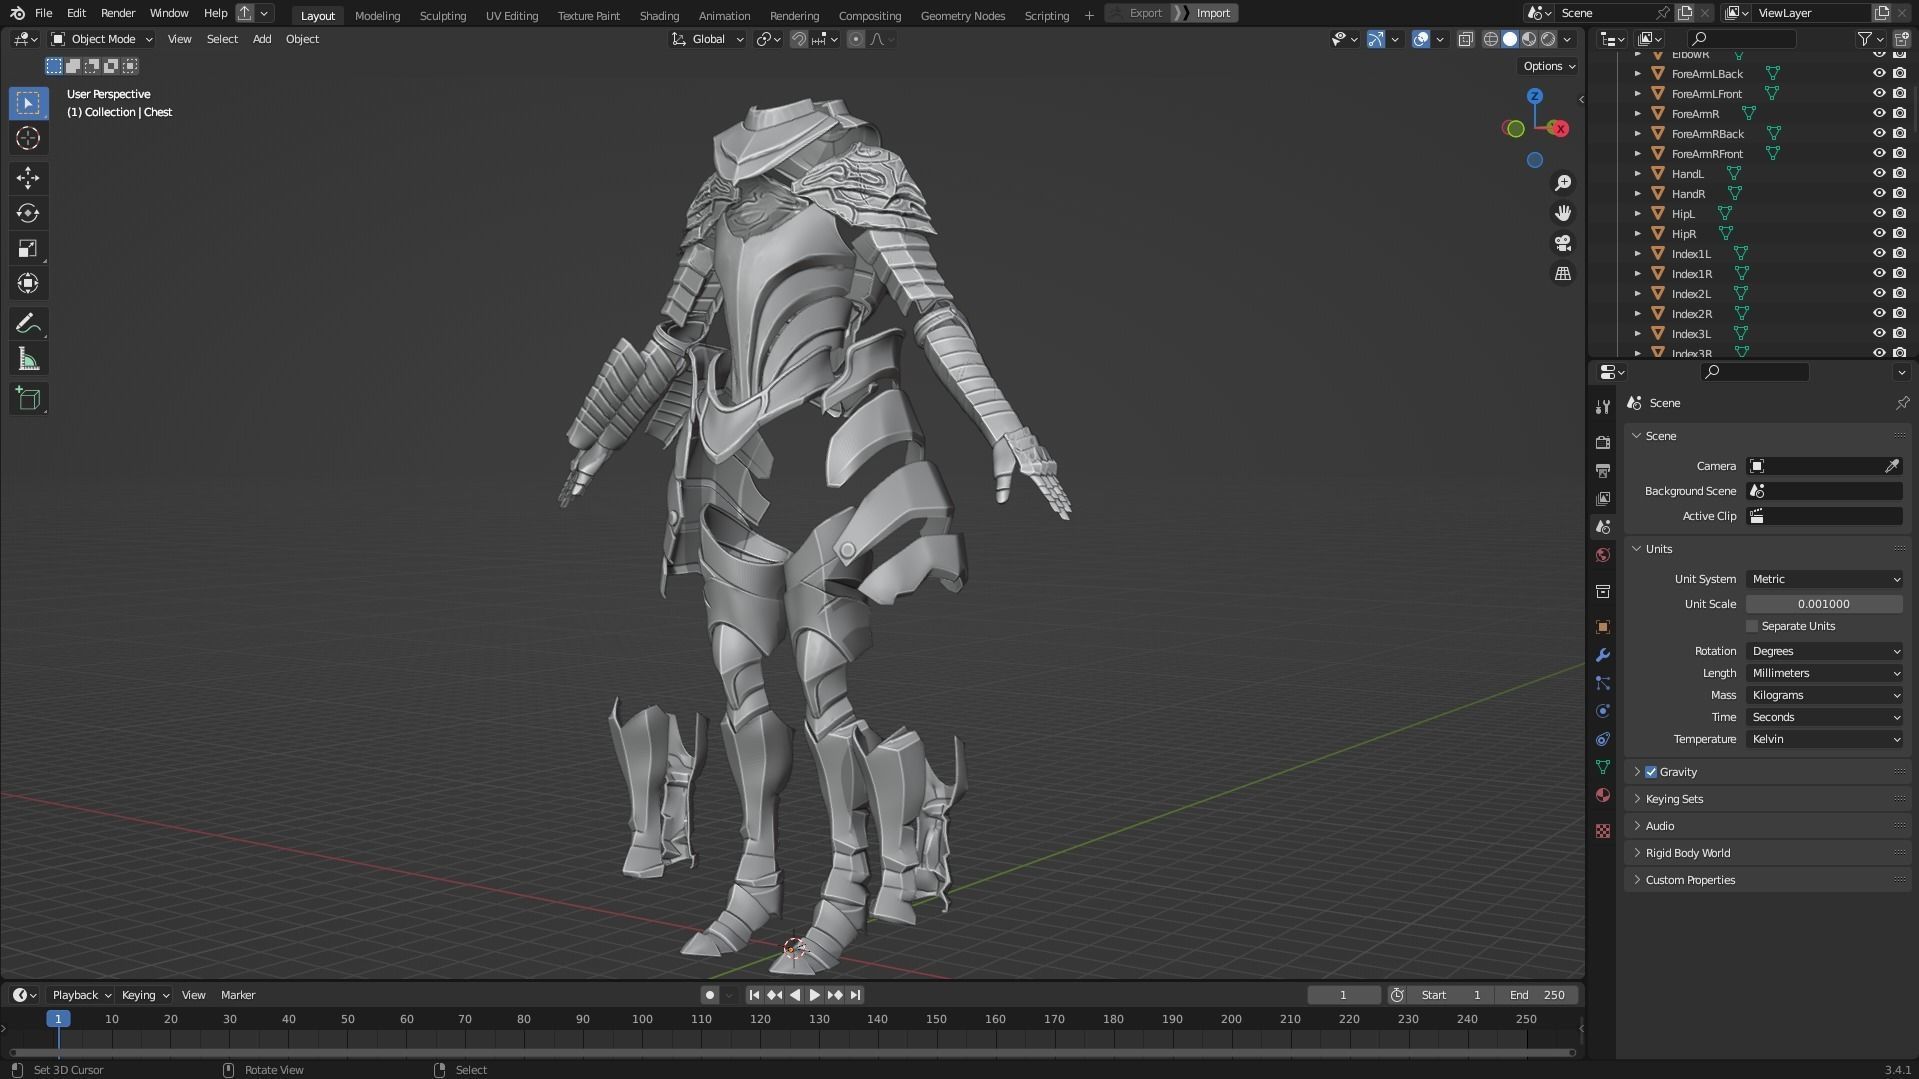Open the Object properties tab
Image resolution: width=1919 pixels, height=1079 pixels.
pos(1603,627)
